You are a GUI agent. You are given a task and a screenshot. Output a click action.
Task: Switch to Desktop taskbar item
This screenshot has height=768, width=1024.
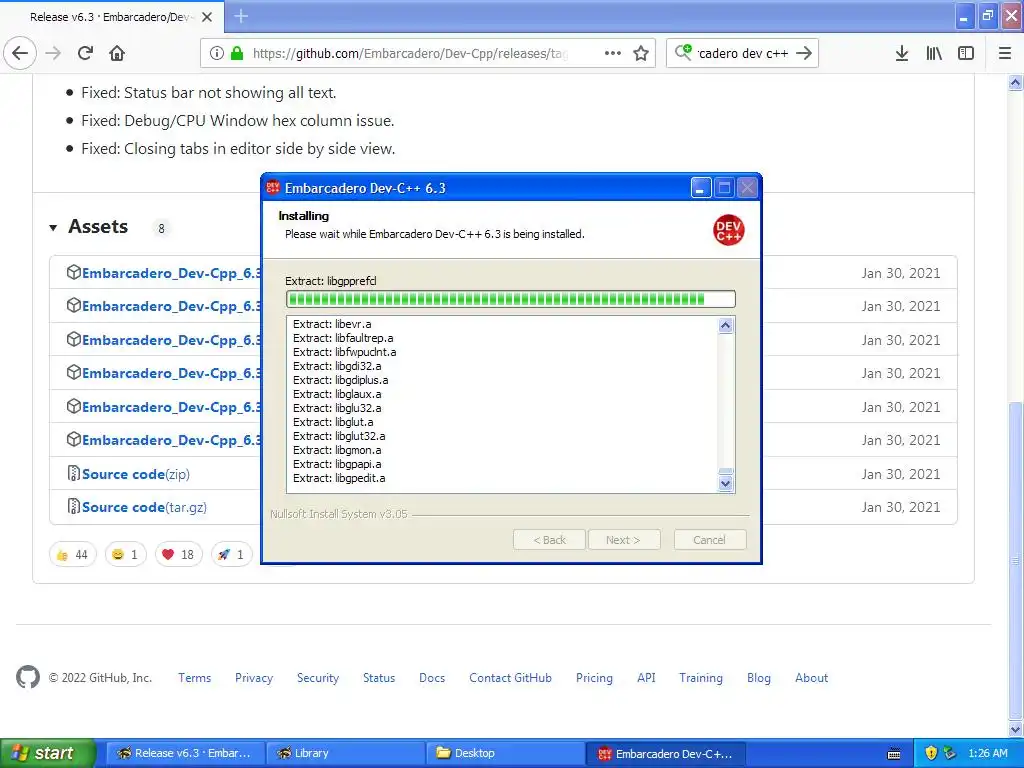coord(505,753)
